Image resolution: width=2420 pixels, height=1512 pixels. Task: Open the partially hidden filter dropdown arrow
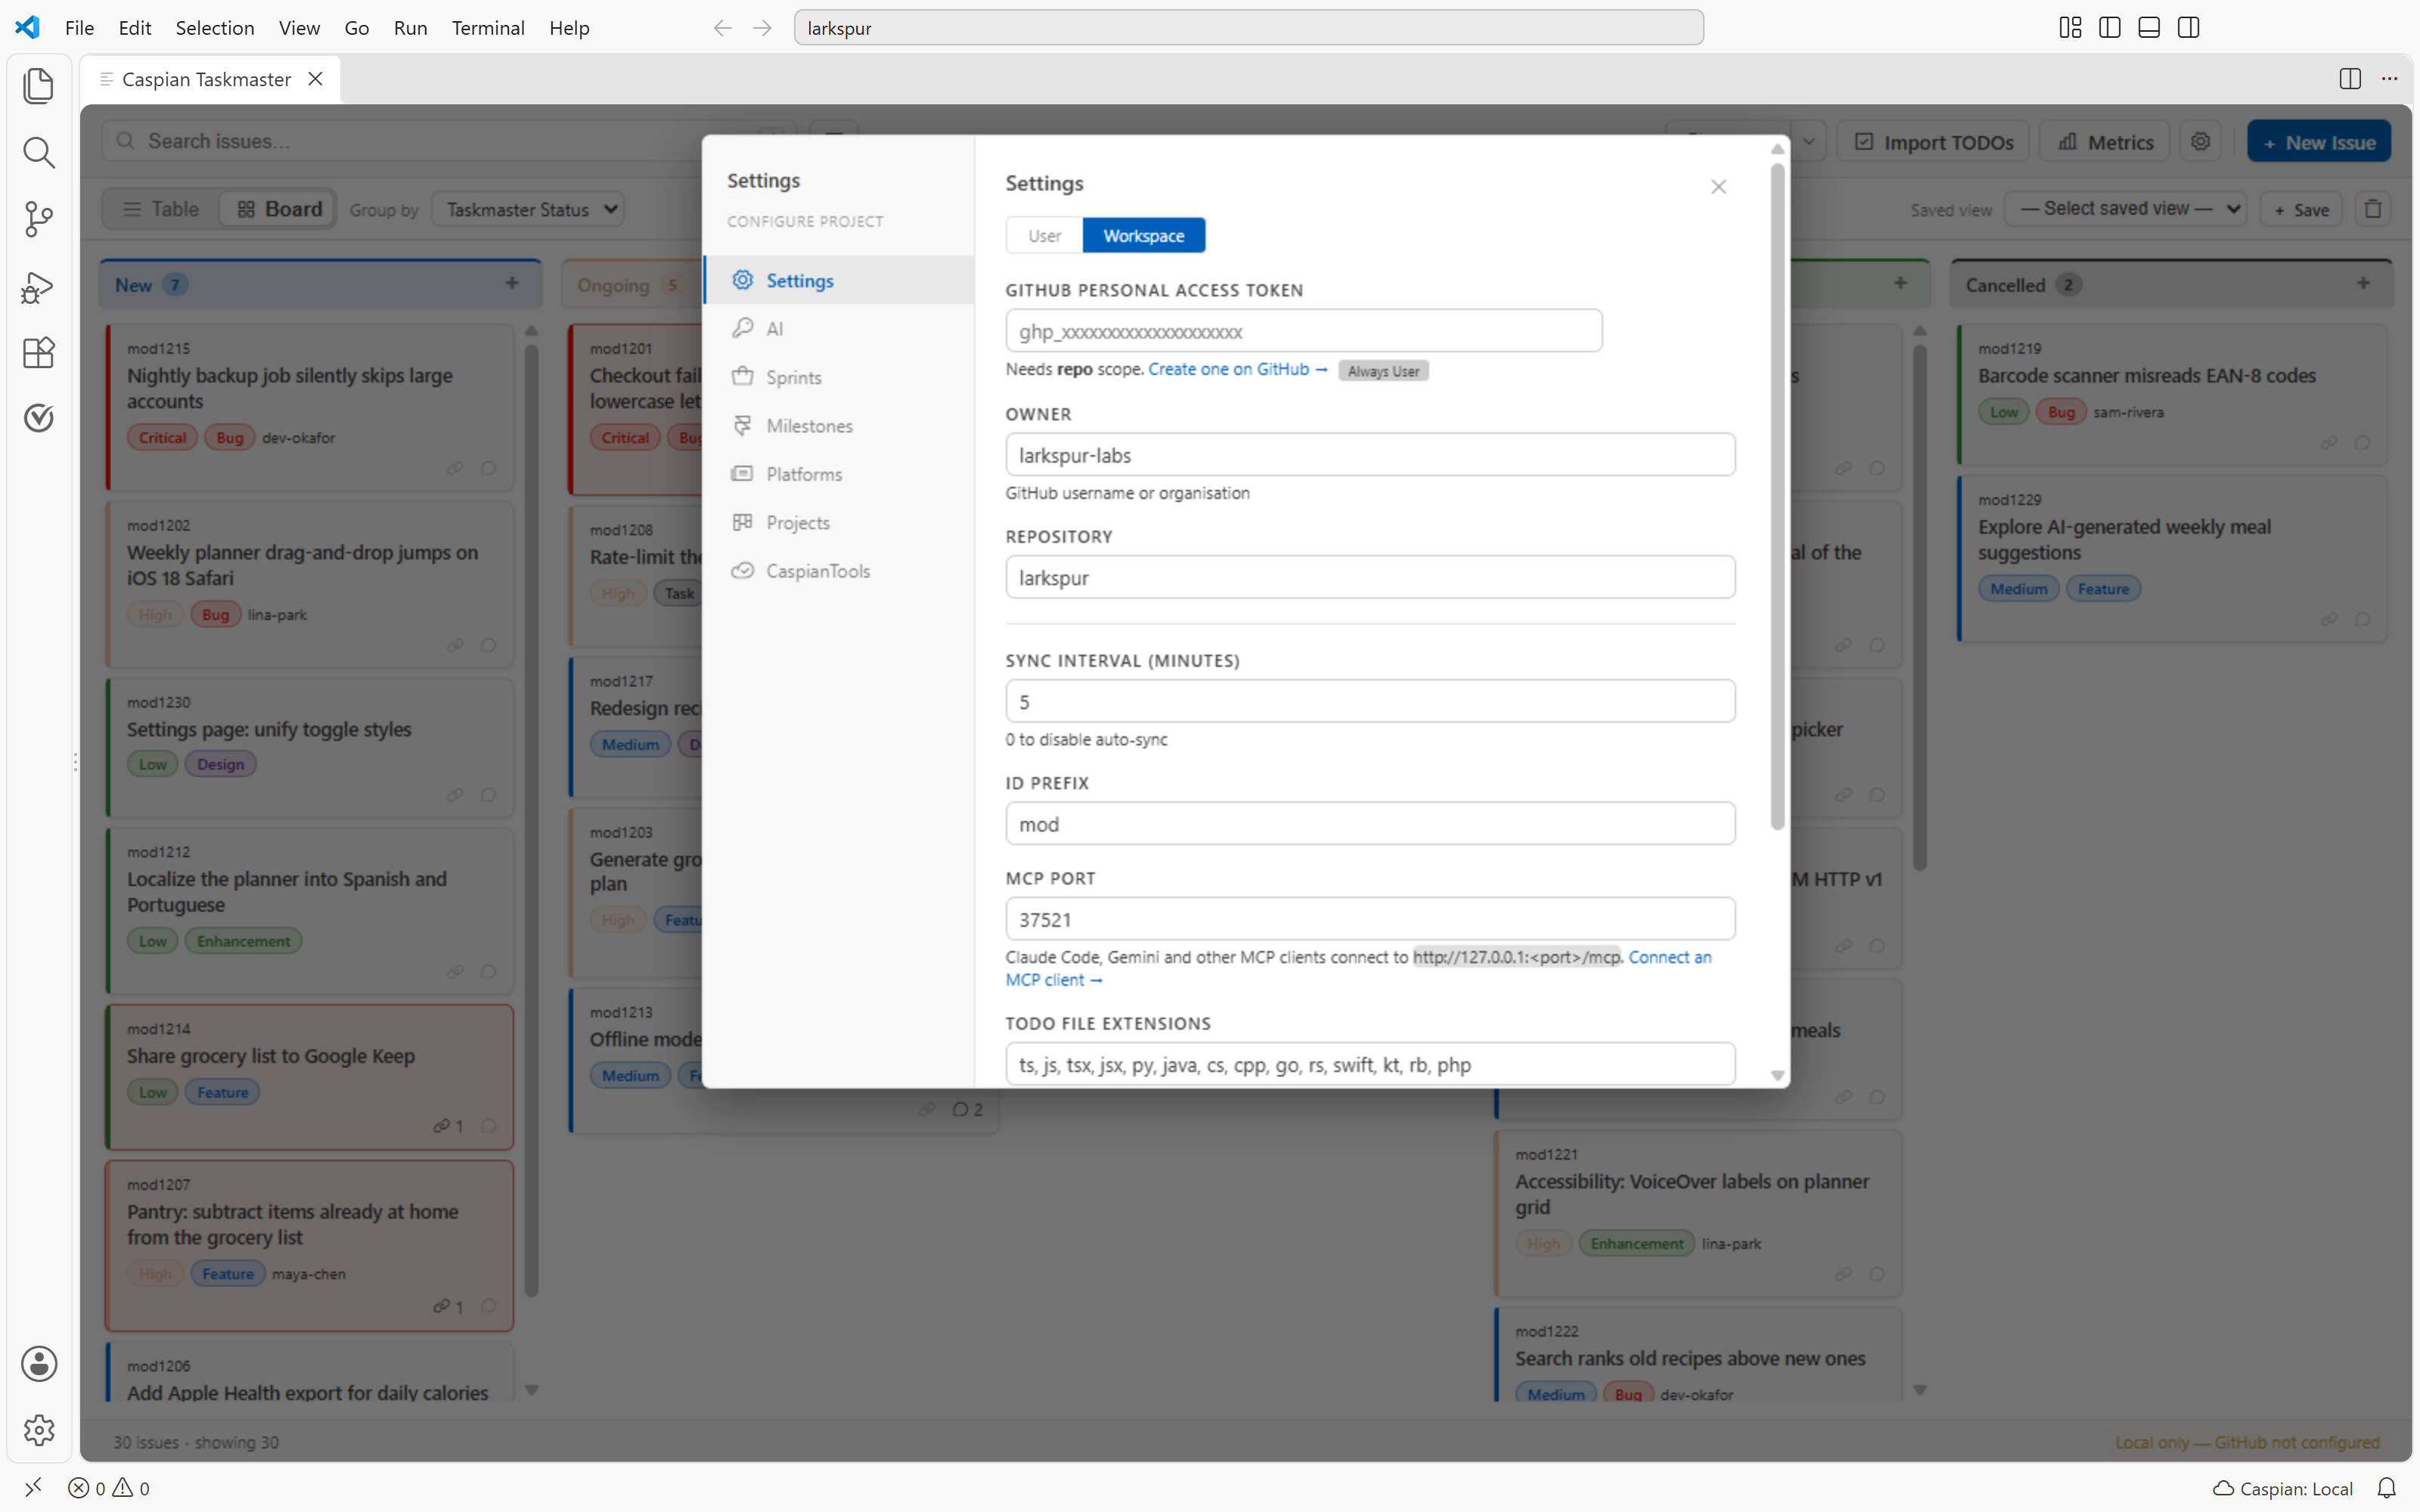(x=1809, y=142)
